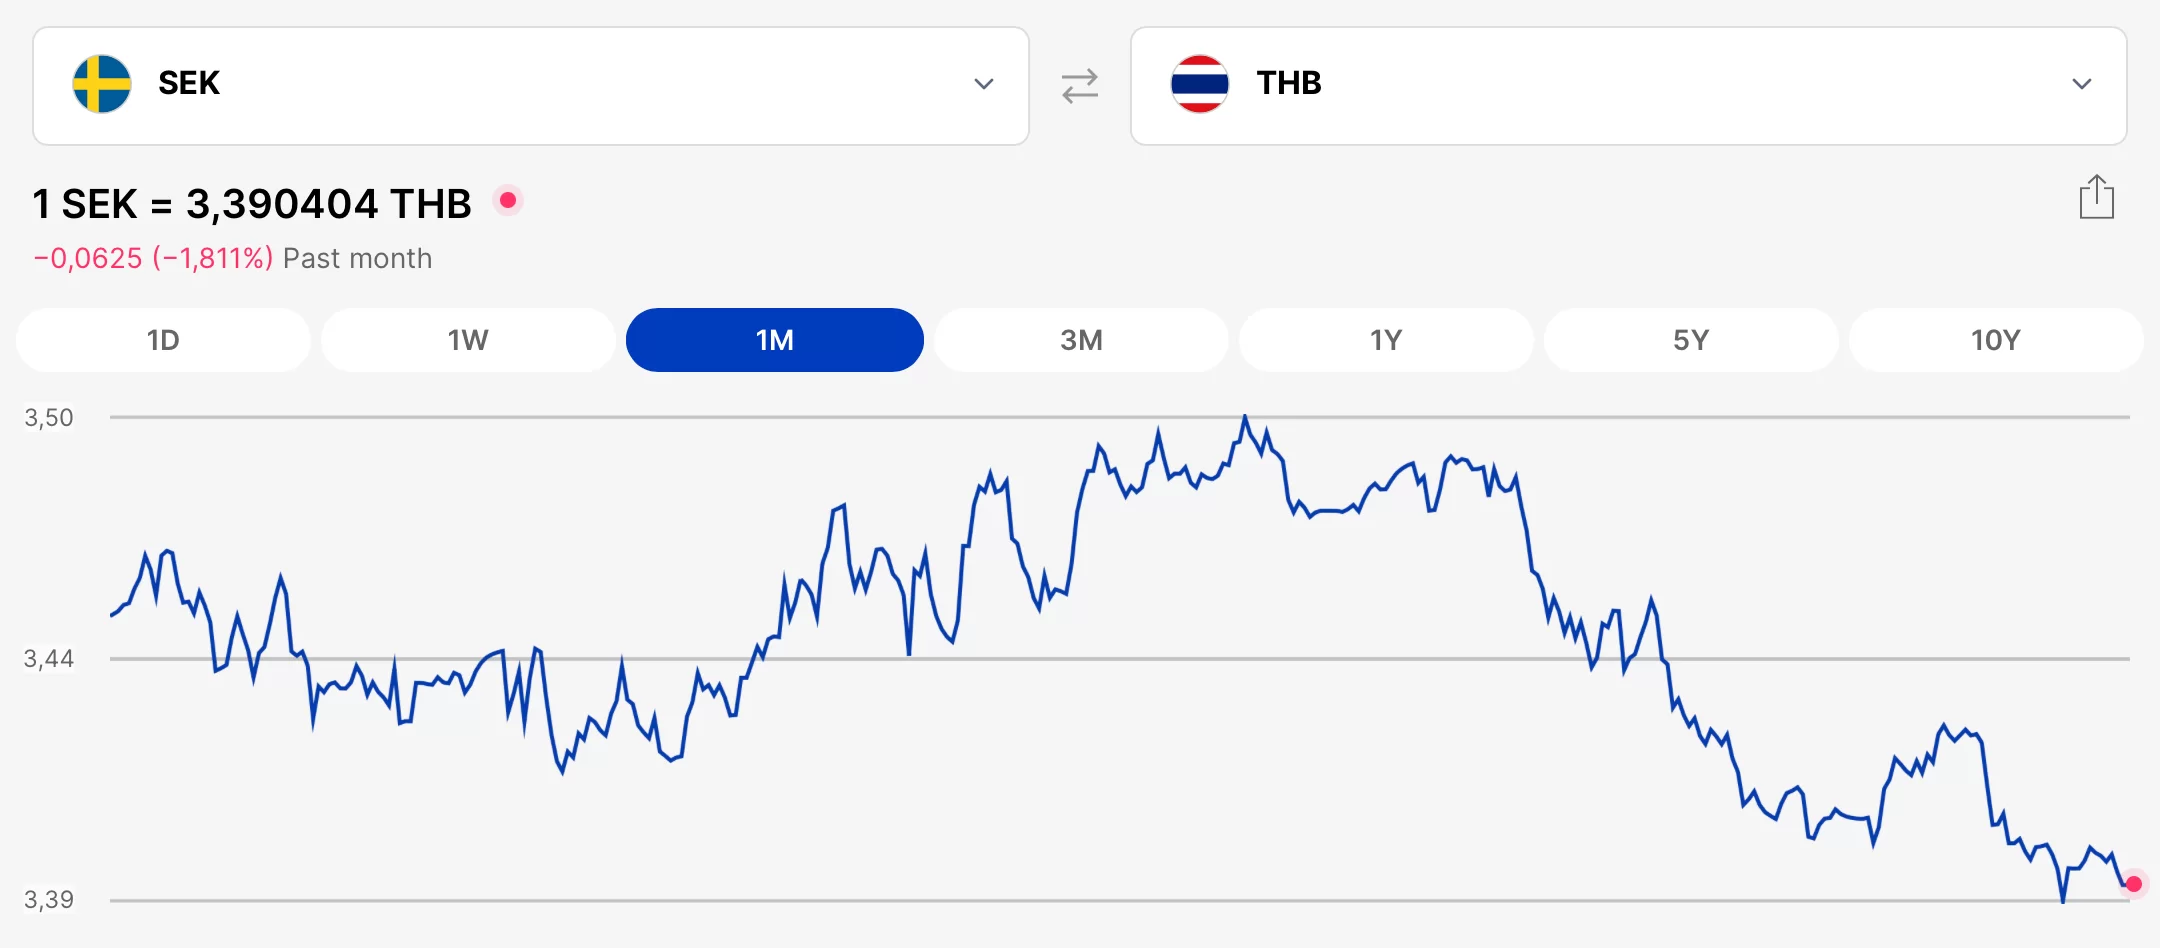Show the 3M time range chart
Viewport: 2160px width, 948px height.
click(x=1081, y=340)
